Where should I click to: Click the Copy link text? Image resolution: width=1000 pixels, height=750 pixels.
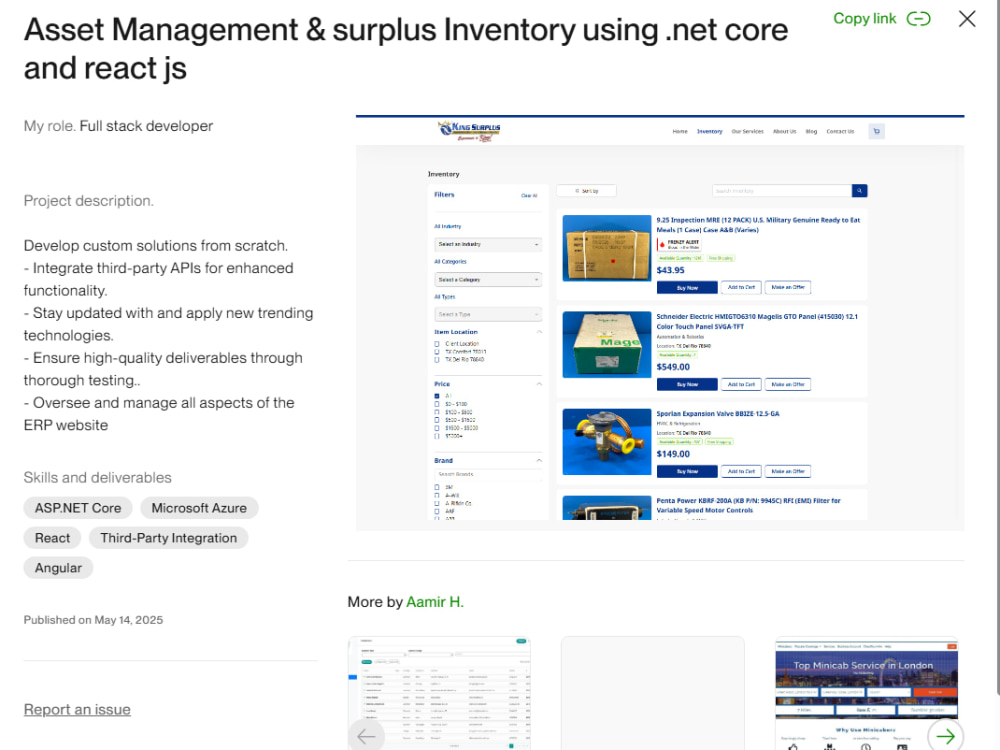click(x=864, y=18)
